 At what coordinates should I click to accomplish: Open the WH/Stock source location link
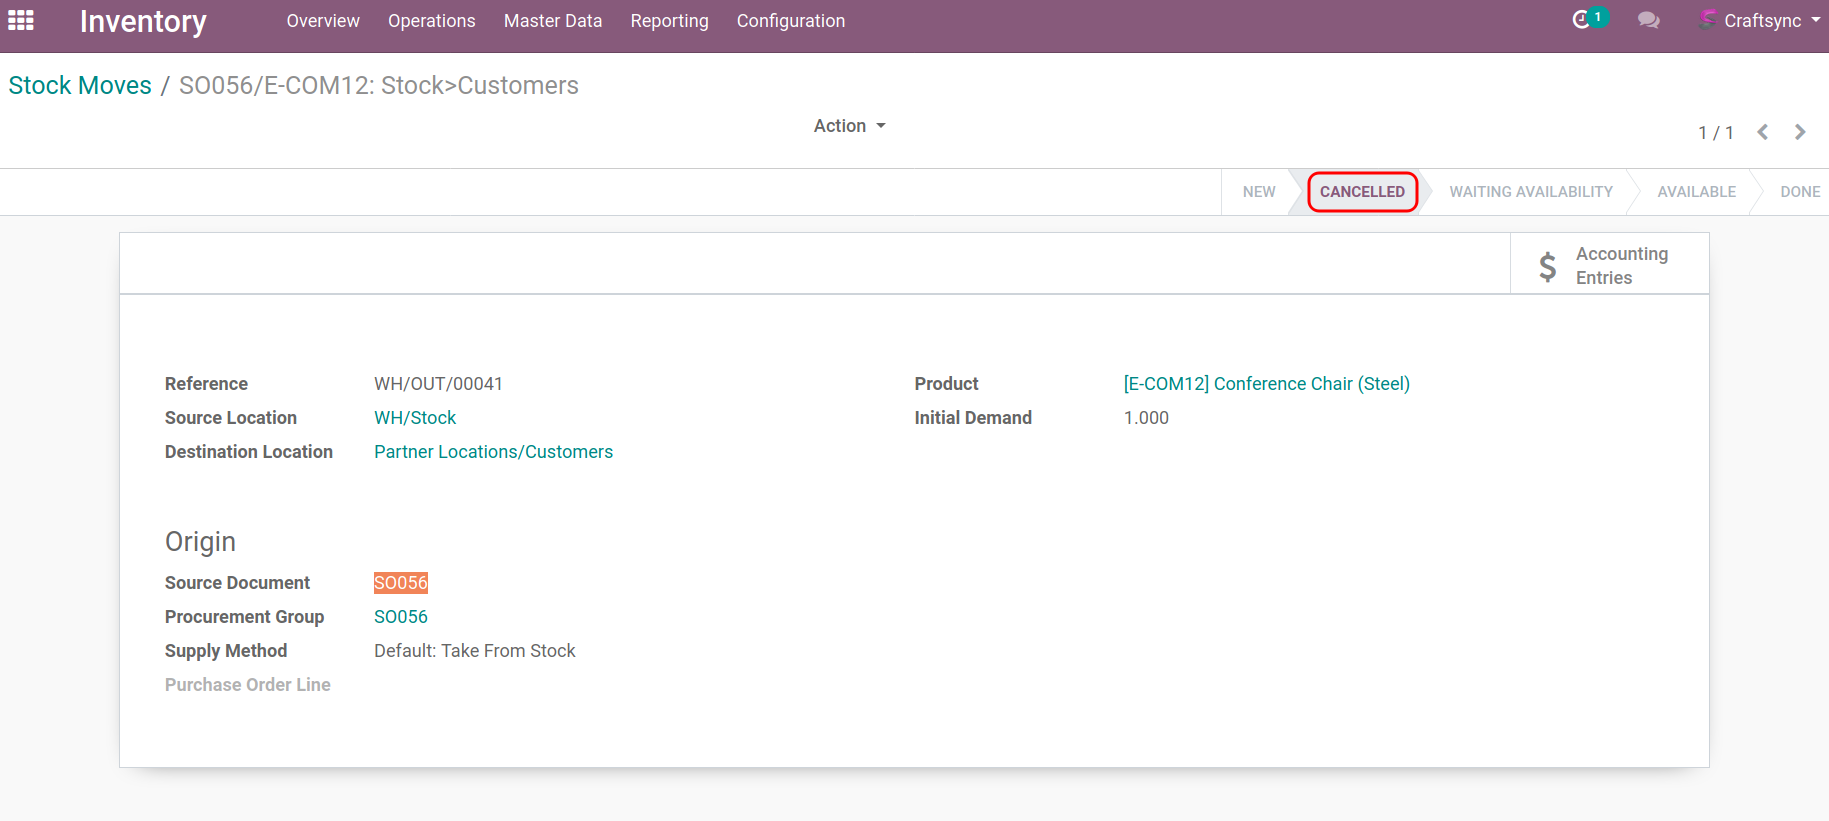(x=414, y=418)
